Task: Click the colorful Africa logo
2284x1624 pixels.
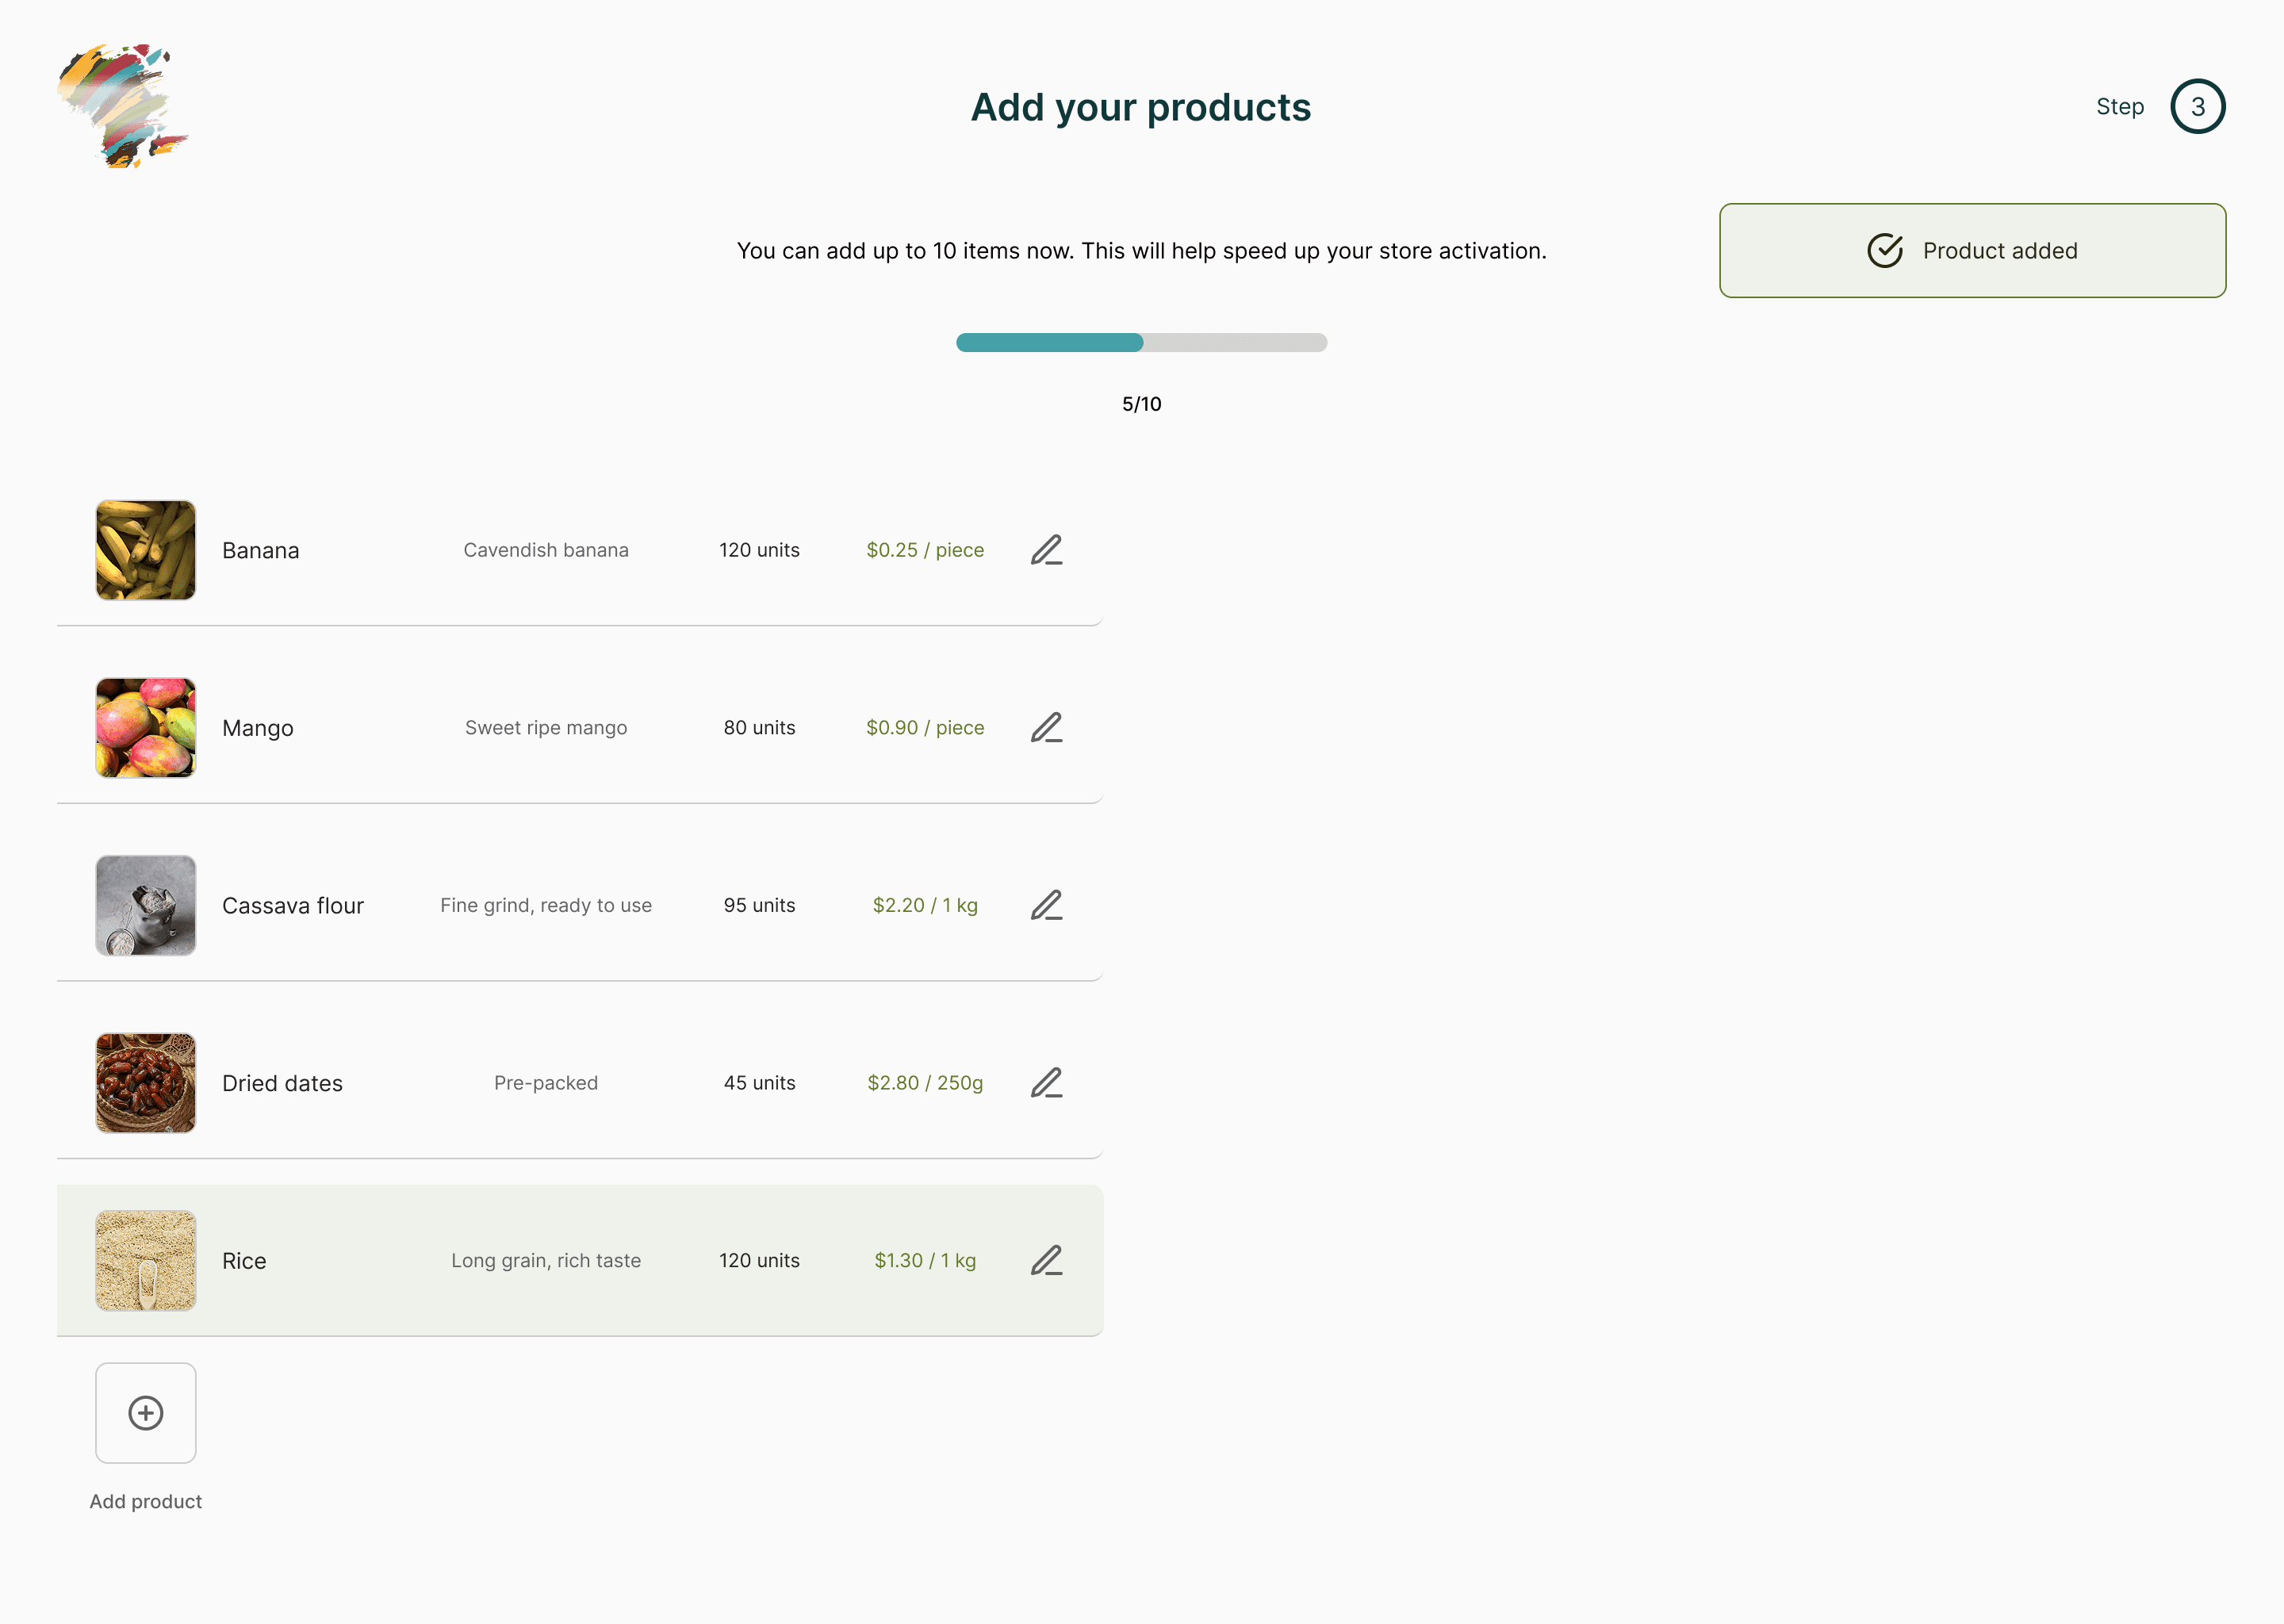Action: tap(123, 106)
